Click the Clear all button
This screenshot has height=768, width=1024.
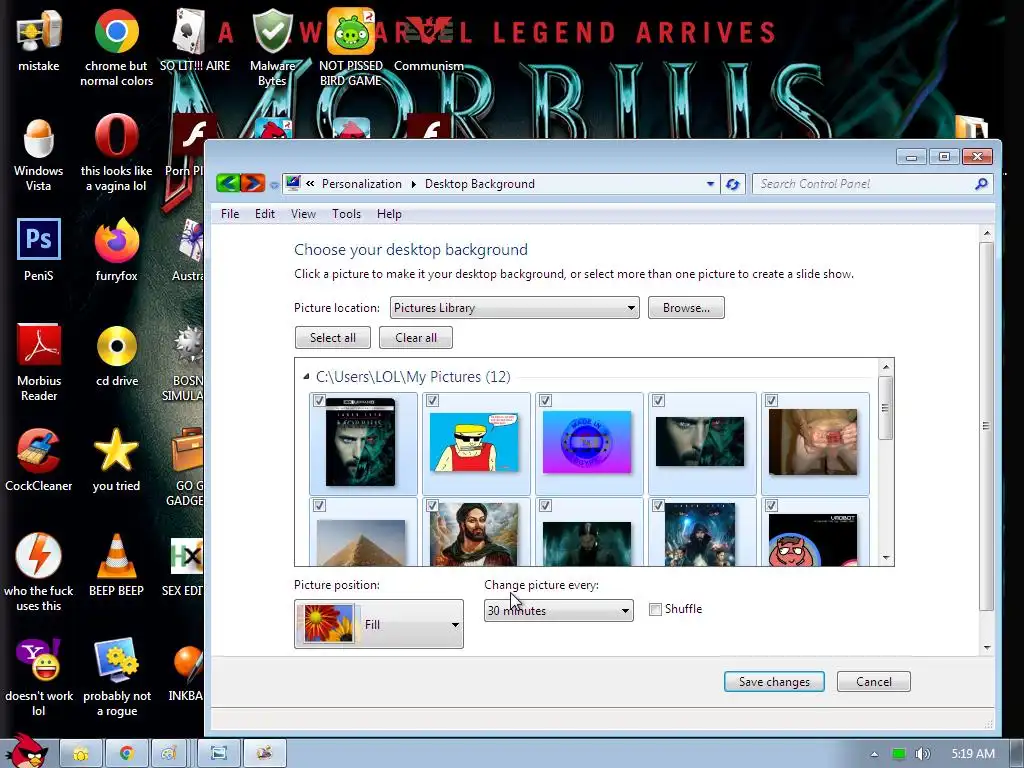point(415,338)
